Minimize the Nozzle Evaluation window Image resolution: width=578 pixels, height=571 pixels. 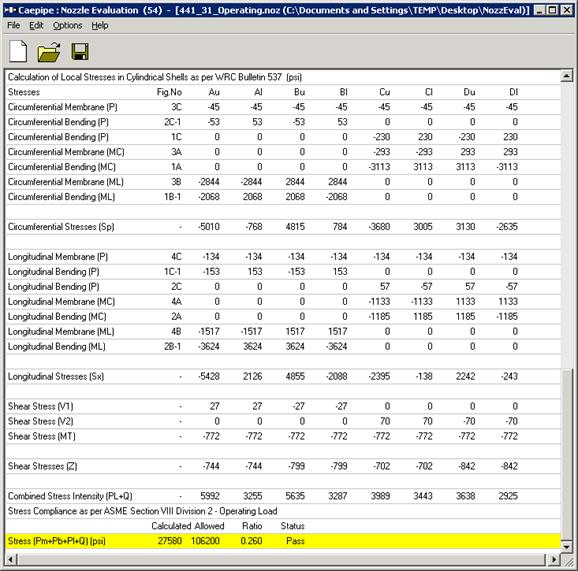click(x=540, y=10)
